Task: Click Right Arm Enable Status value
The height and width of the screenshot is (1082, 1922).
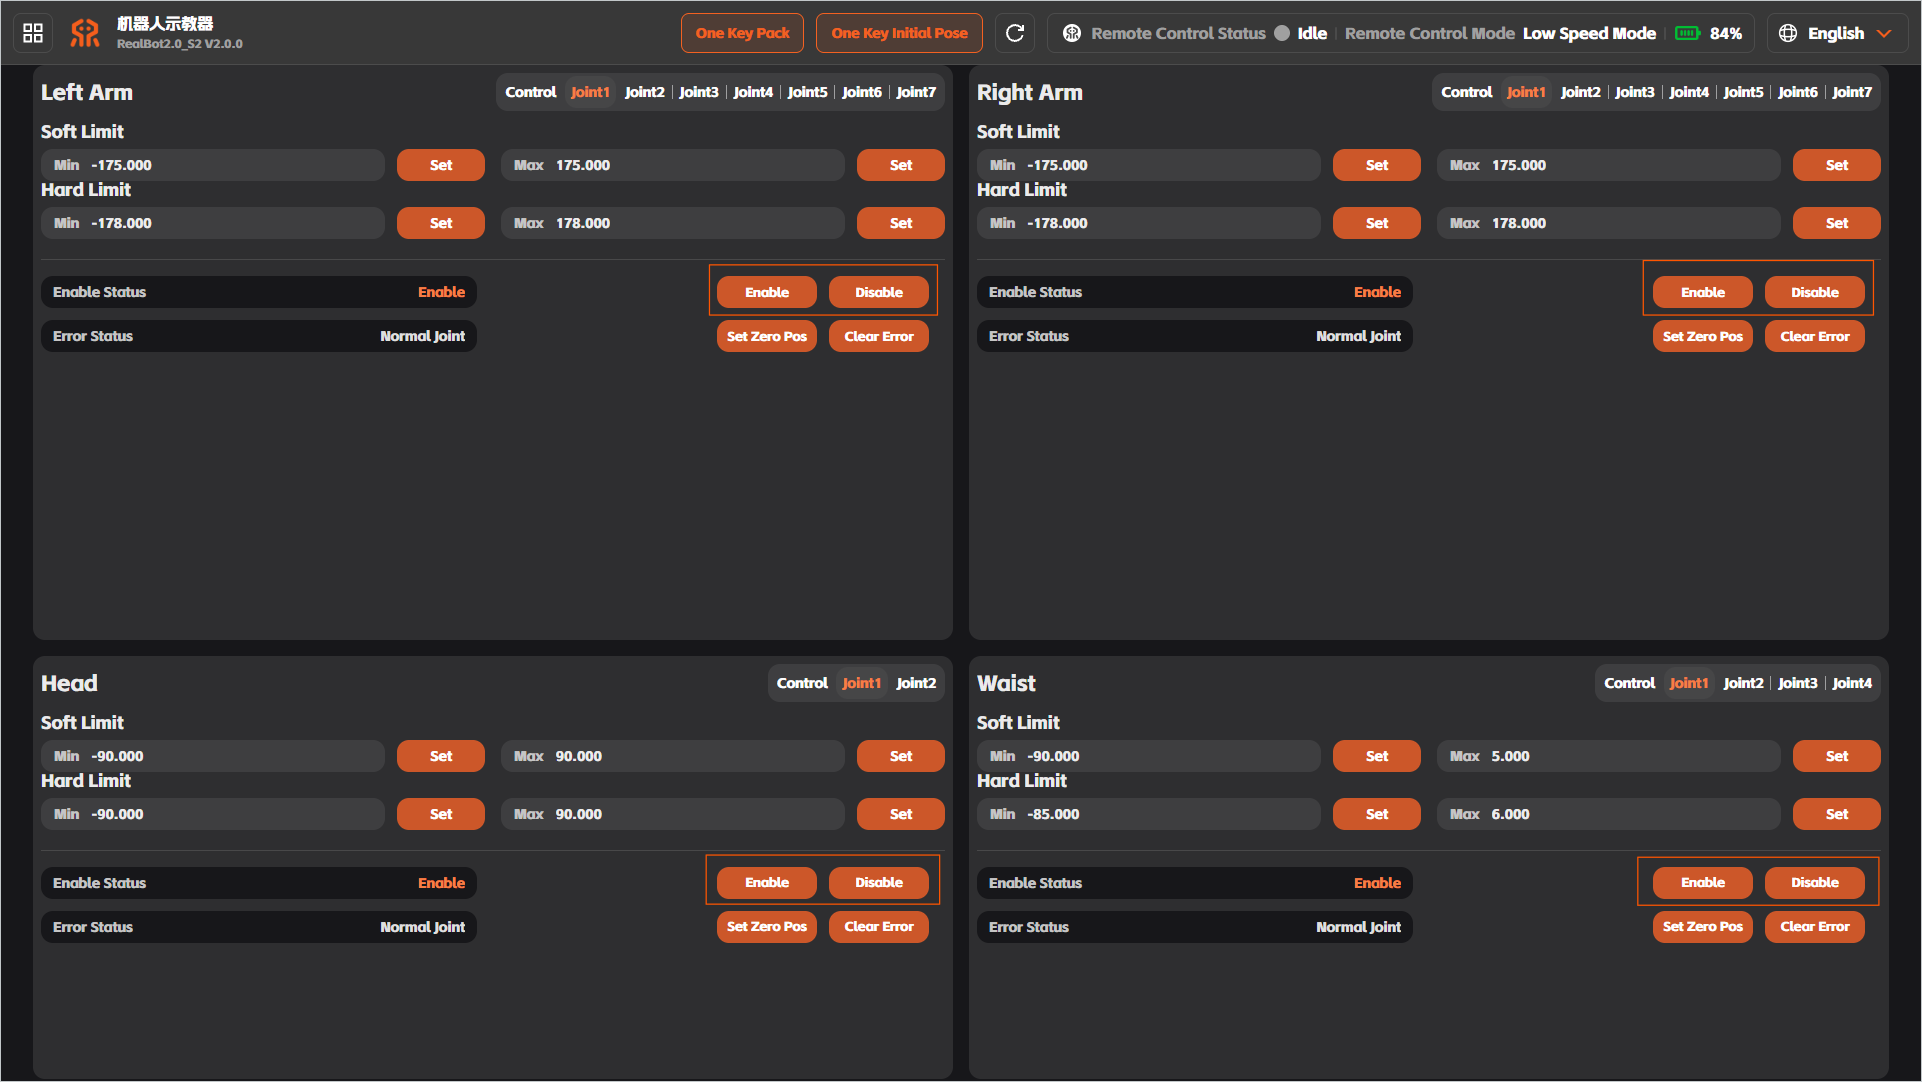Action: tap(1377, 292)
